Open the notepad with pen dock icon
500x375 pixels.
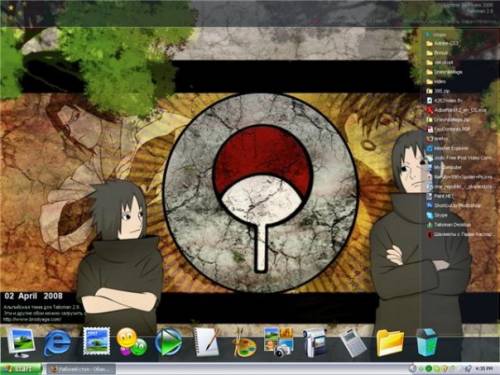(x=207, y=342)
